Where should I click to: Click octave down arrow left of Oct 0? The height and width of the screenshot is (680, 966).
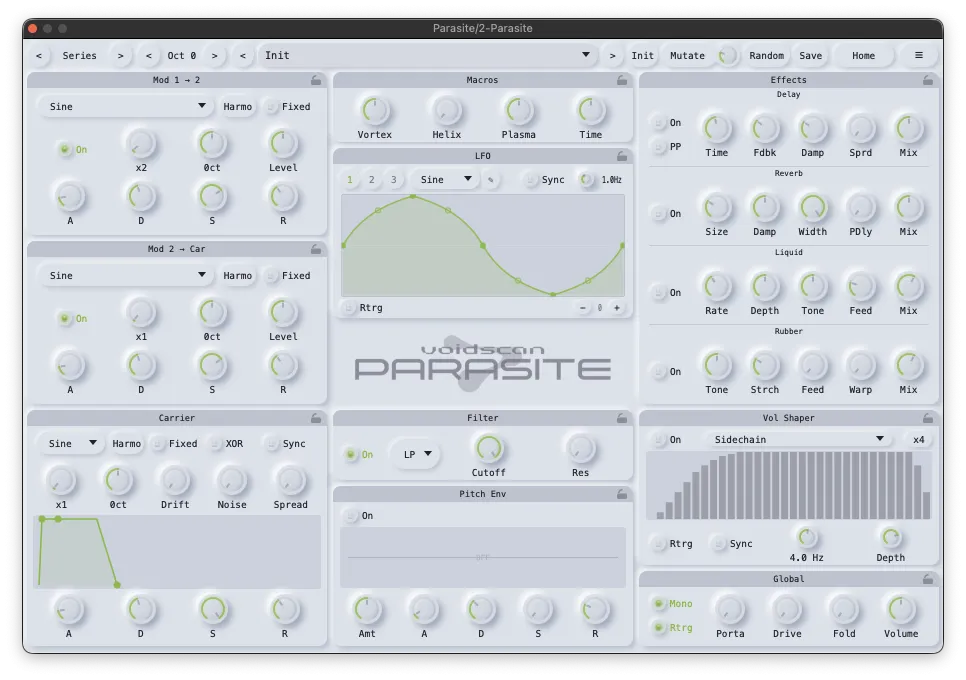tap(148, 55)
